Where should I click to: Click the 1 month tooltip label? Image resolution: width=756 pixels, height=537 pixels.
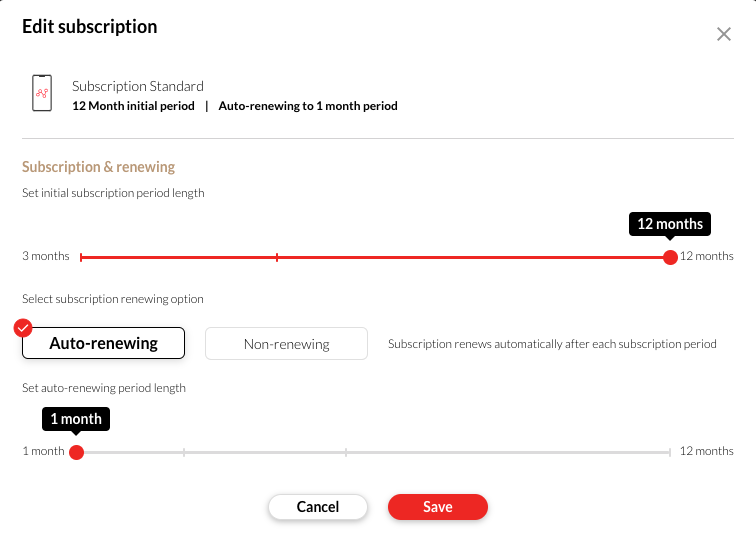pyautogui.click(x=76, y=419)
